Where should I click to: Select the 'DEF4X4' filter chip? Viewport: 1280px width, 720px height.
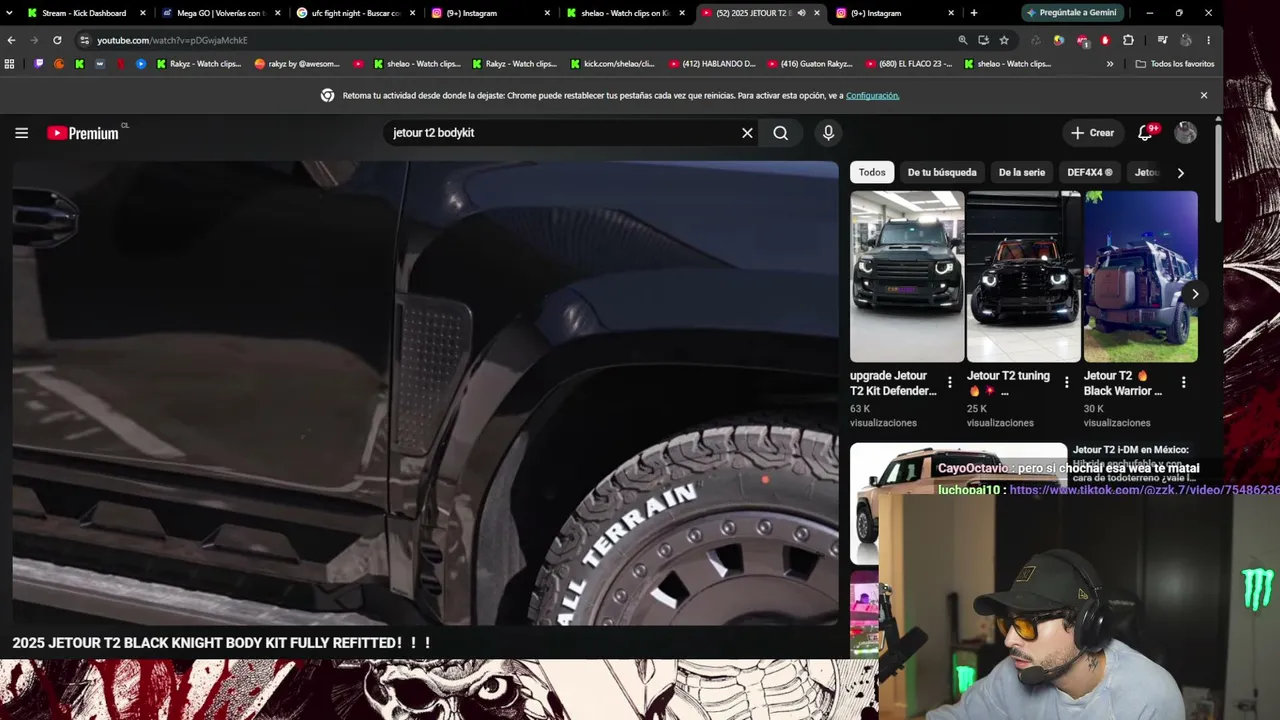(x=1090, y=173)
